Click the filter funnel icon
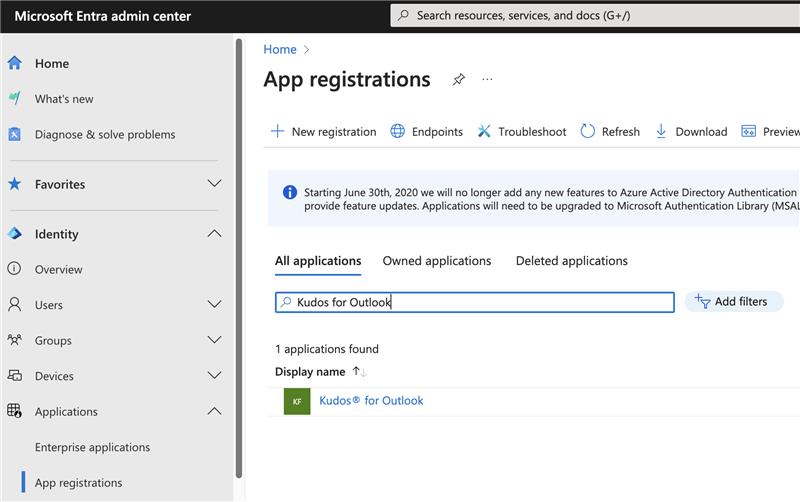The image size is (800, 502). pos(702,302)
